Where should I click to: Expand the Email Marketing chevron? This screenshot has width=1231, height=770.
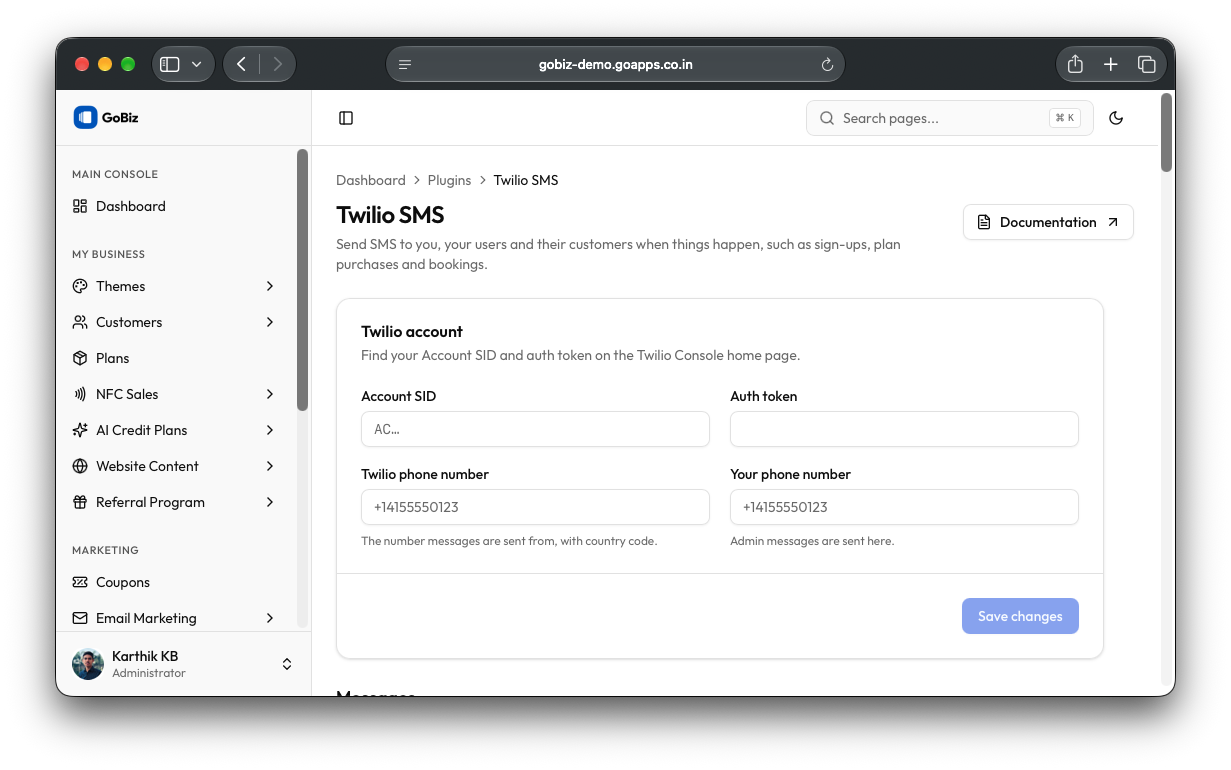(270, 618)
